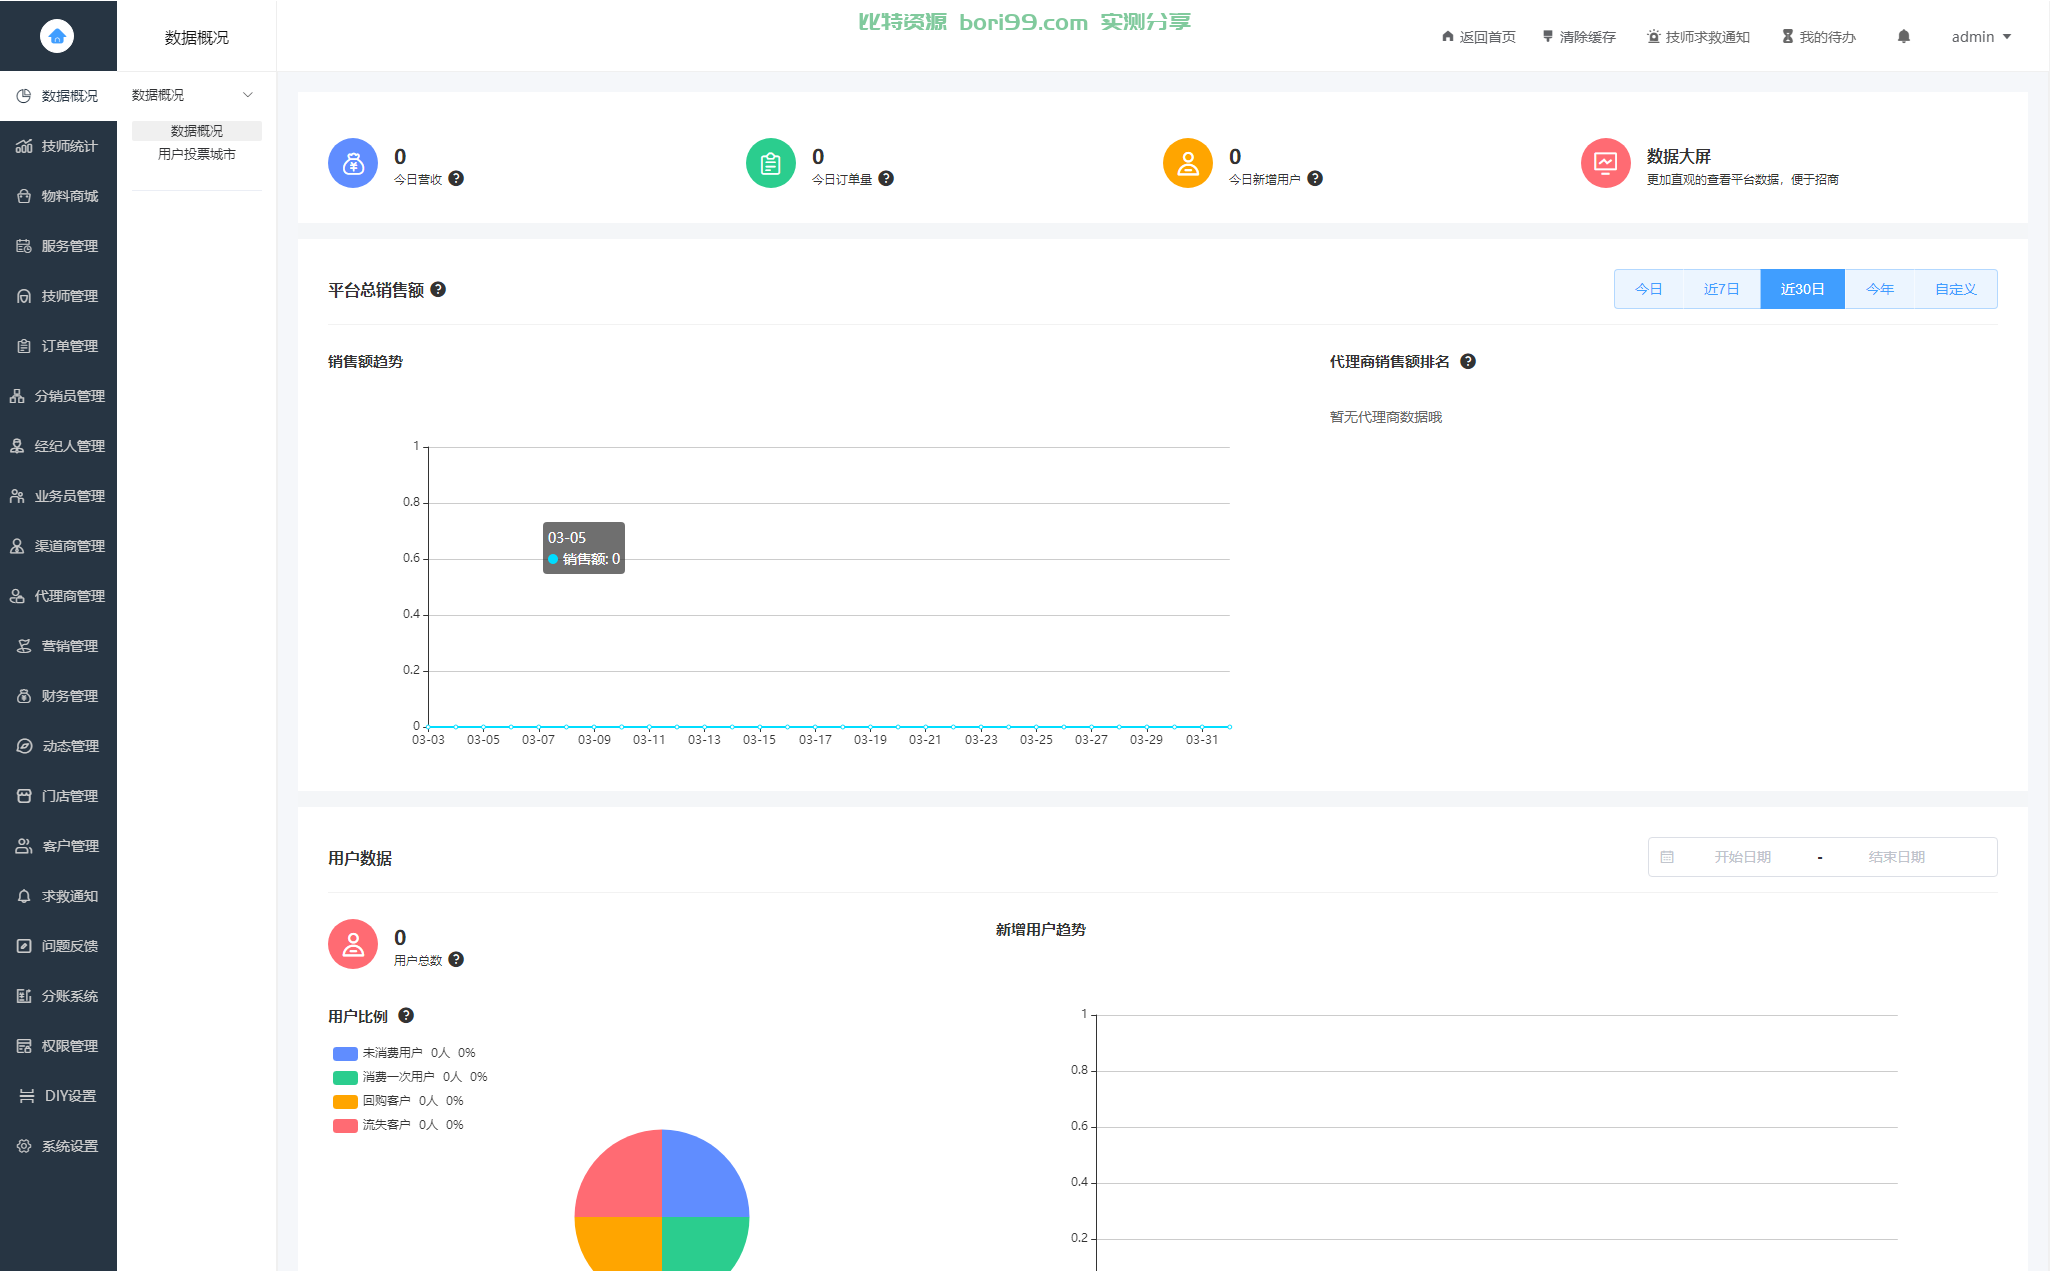The image size is (2050, 1271).
Task: Click 清除缓存 in header
Action: [x=1579, y=37]
